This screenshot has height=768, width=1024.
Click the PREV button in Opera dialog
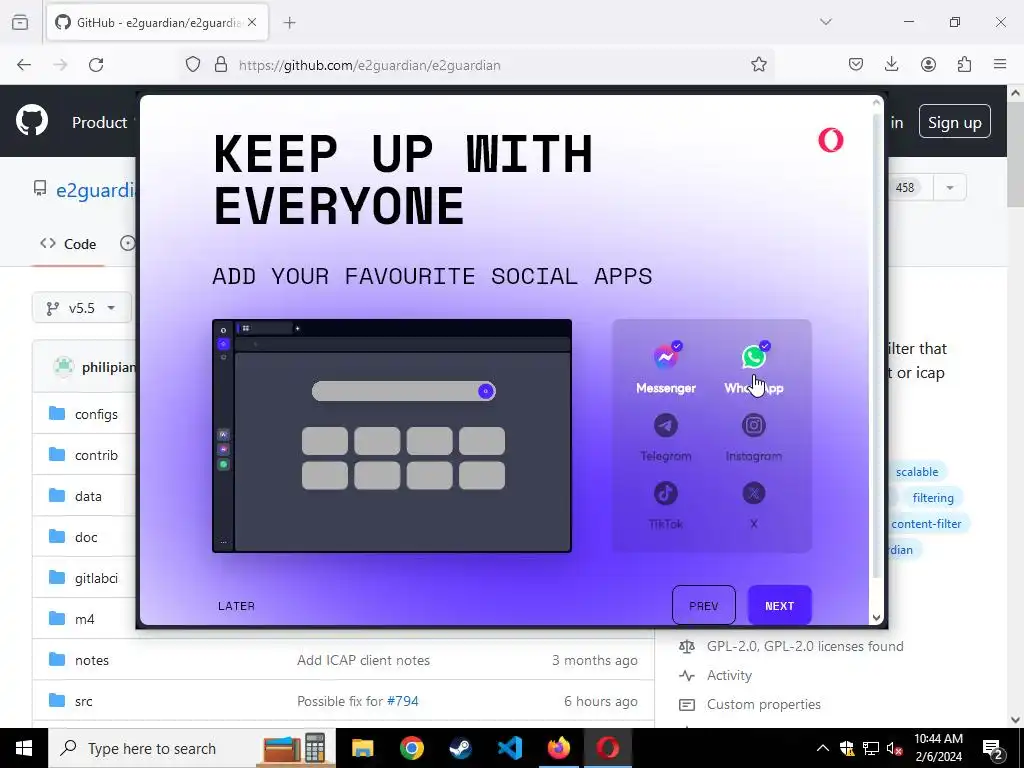[703, 605]
